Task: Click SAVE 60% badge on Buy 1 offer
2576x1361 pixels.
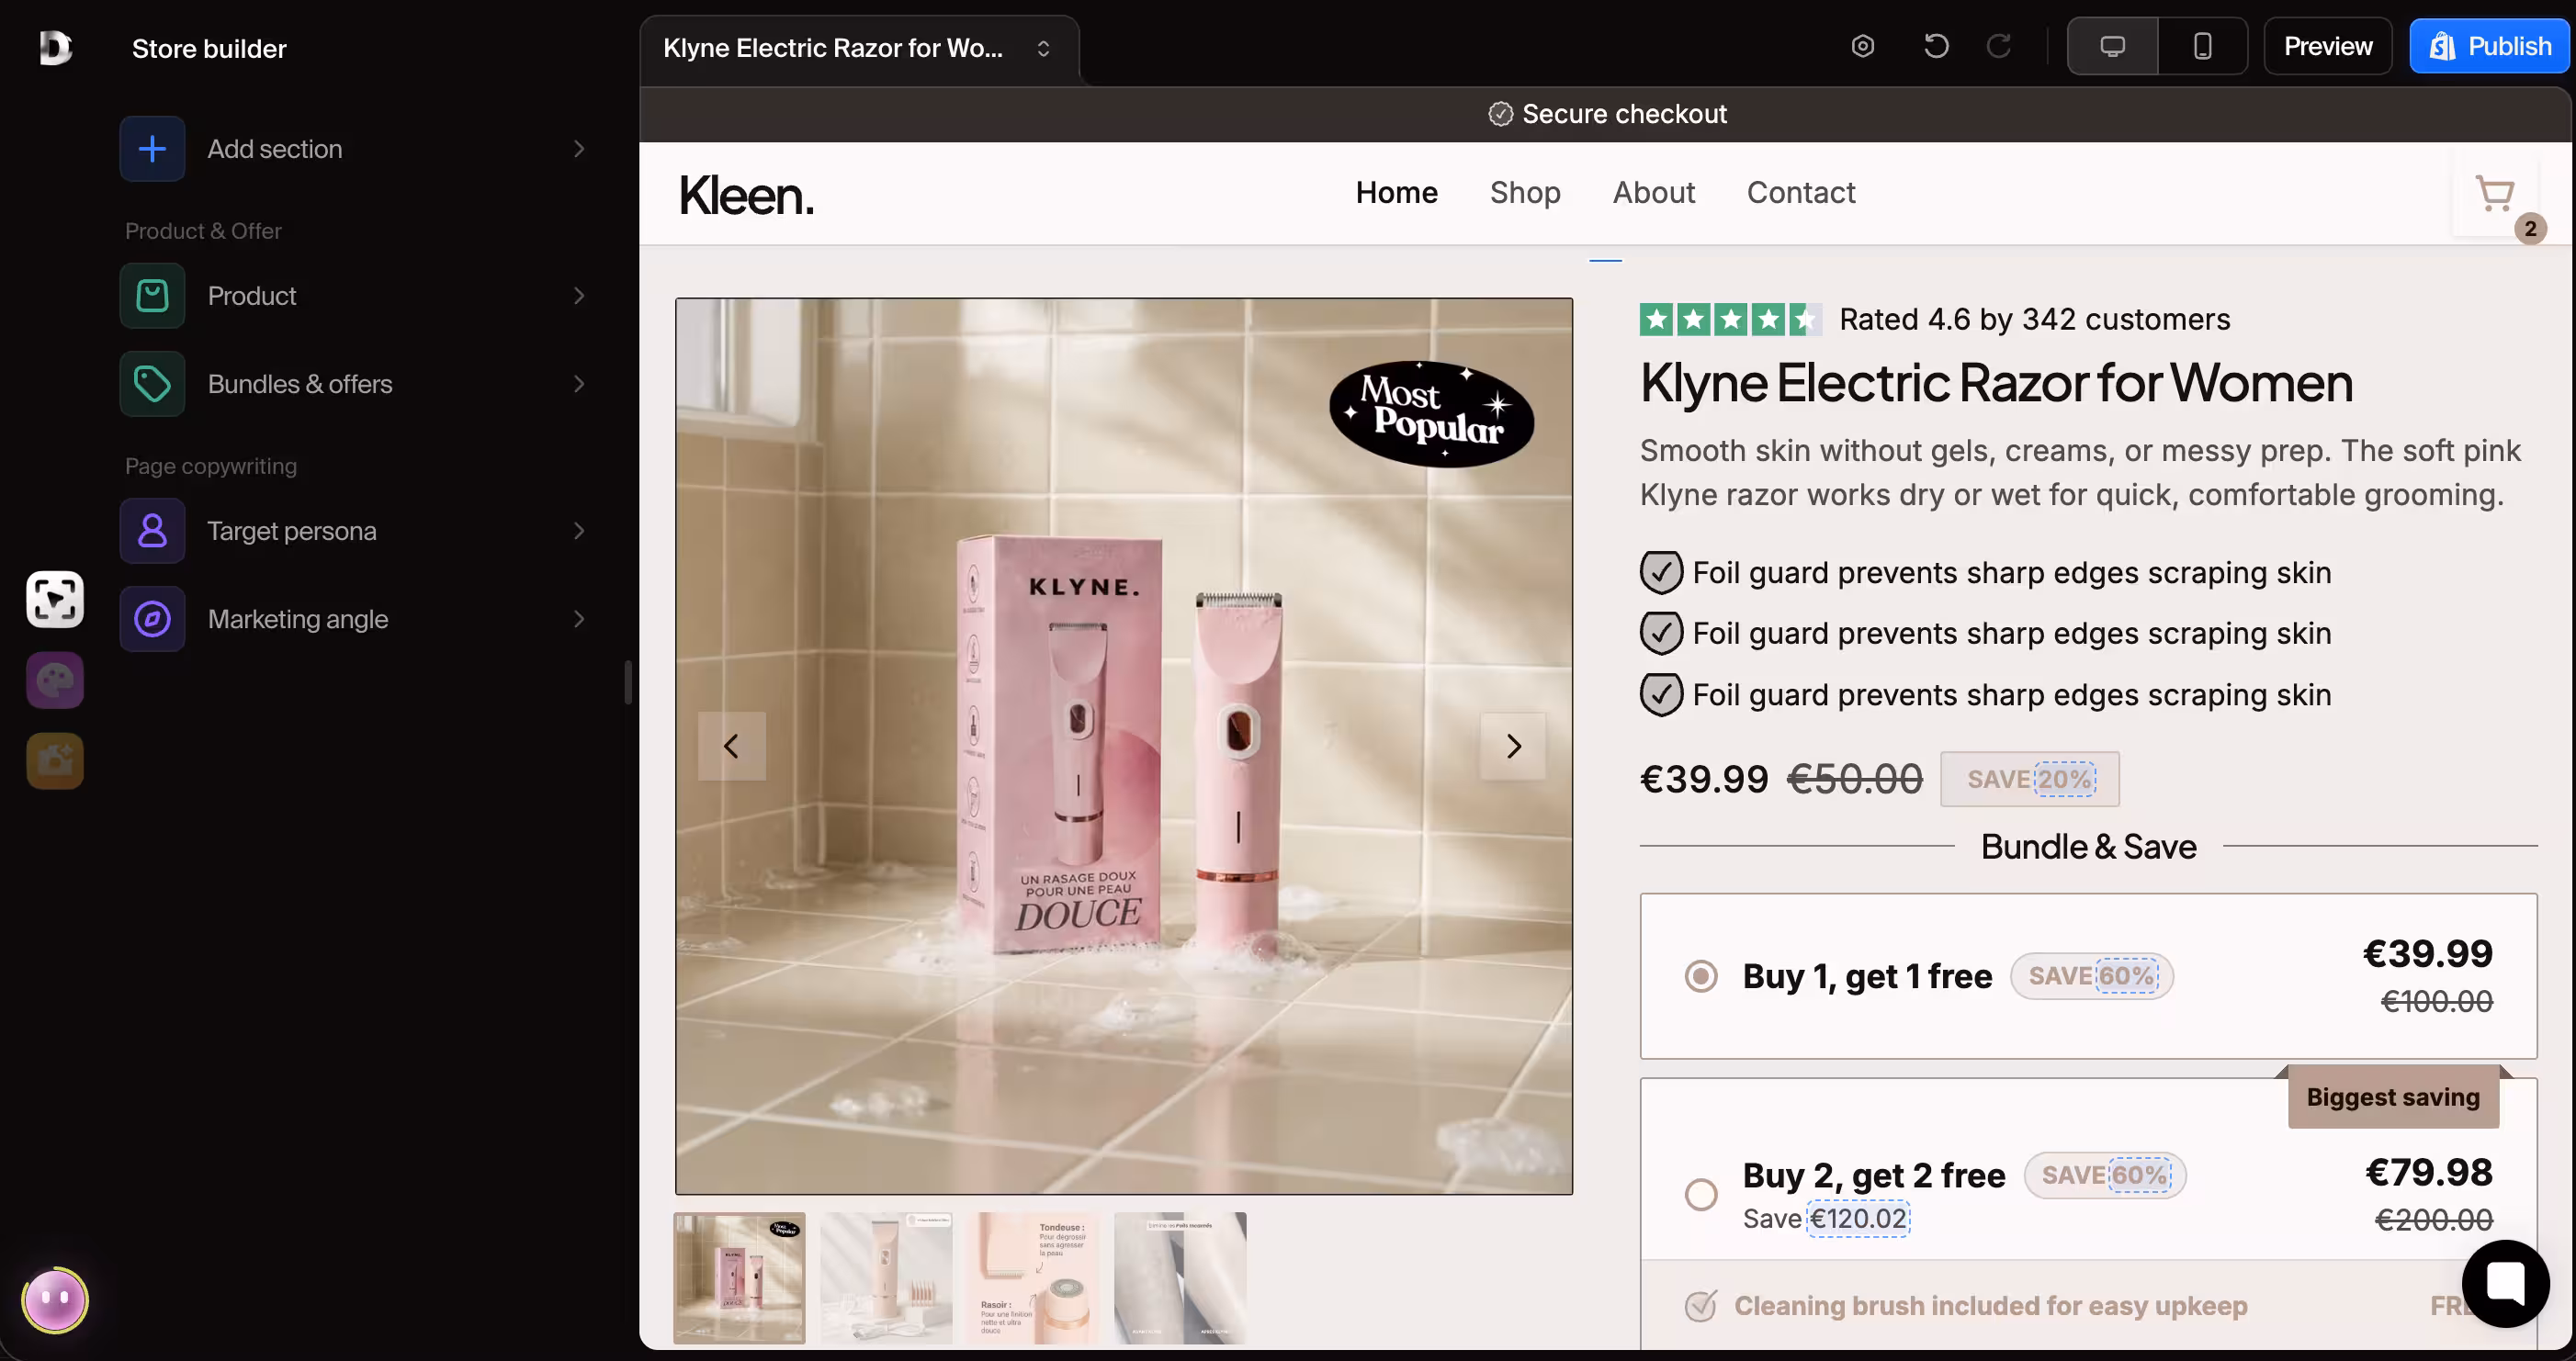Action: click(2091, 976)
